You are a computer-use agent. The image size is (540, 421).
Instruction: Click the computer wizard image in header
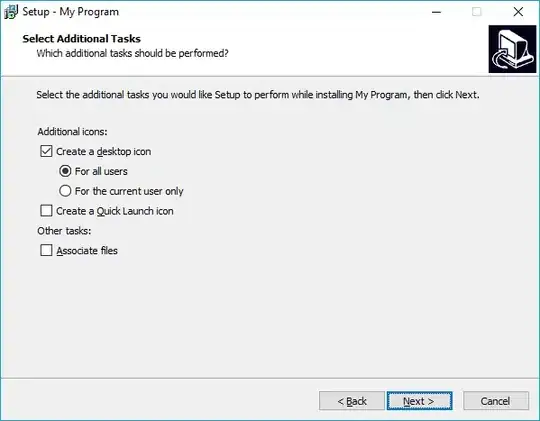click(512, 49)
